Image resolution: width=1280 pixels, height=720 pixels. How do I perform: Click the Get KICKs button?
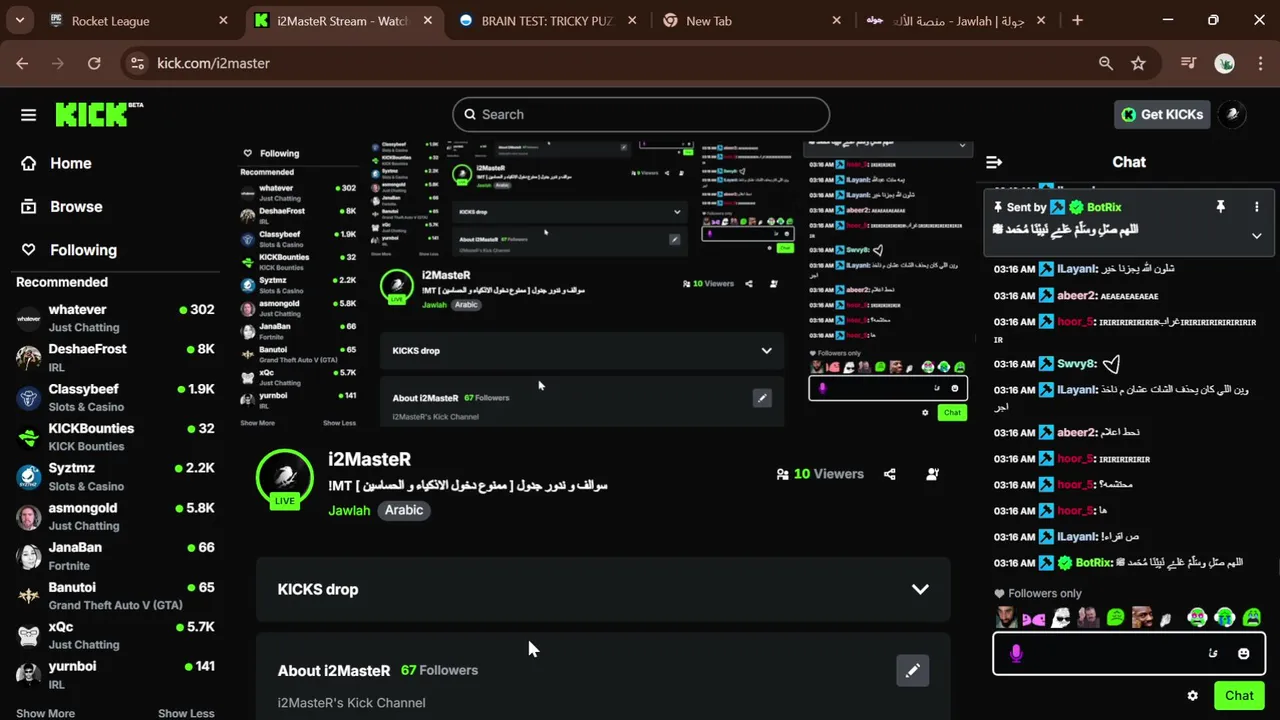coord(1162,114)
